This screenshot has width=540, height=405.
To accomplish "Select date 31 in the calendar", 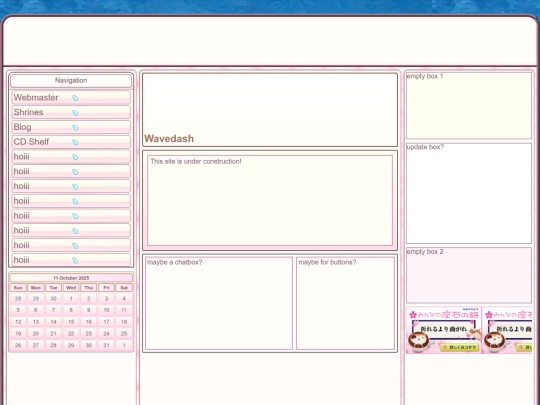I will point(106,345).
